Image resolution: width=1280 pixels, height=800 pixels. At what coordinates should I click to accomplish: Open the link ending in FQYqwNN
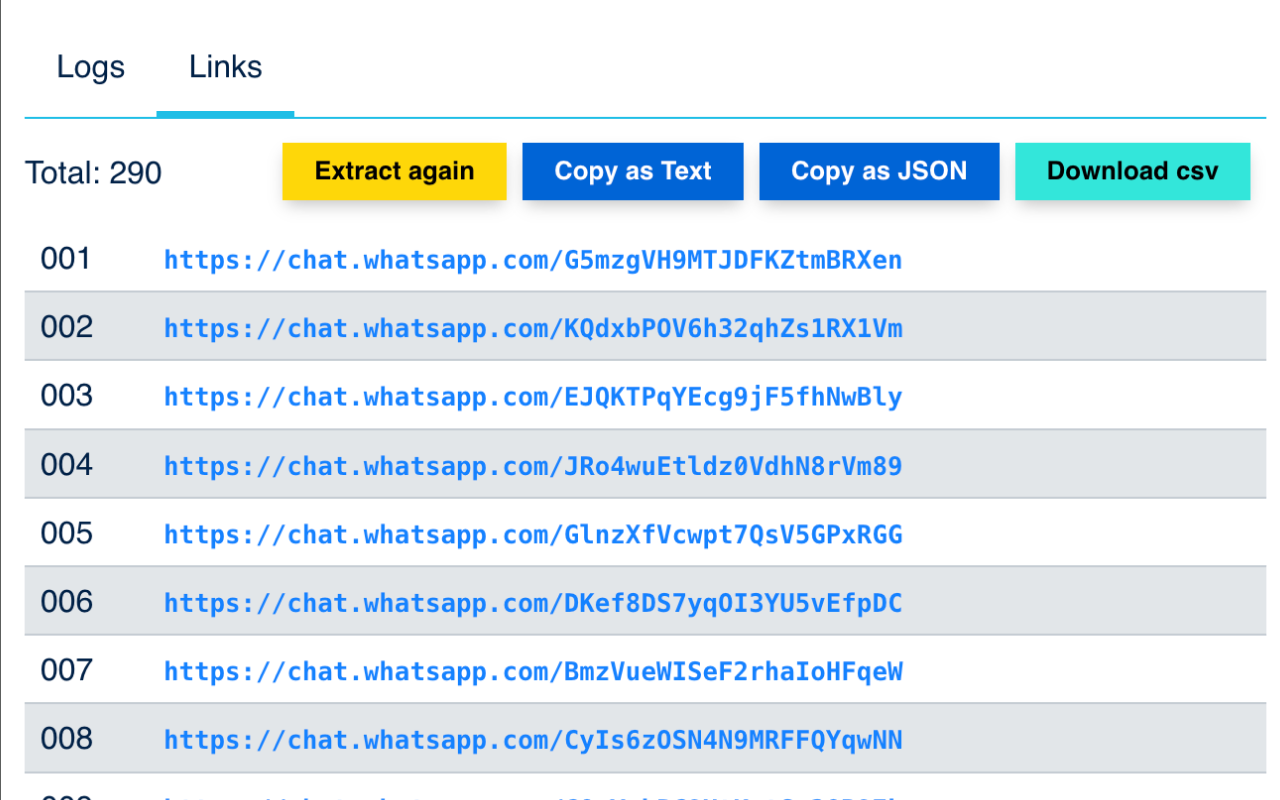click(x=533, y=739)
